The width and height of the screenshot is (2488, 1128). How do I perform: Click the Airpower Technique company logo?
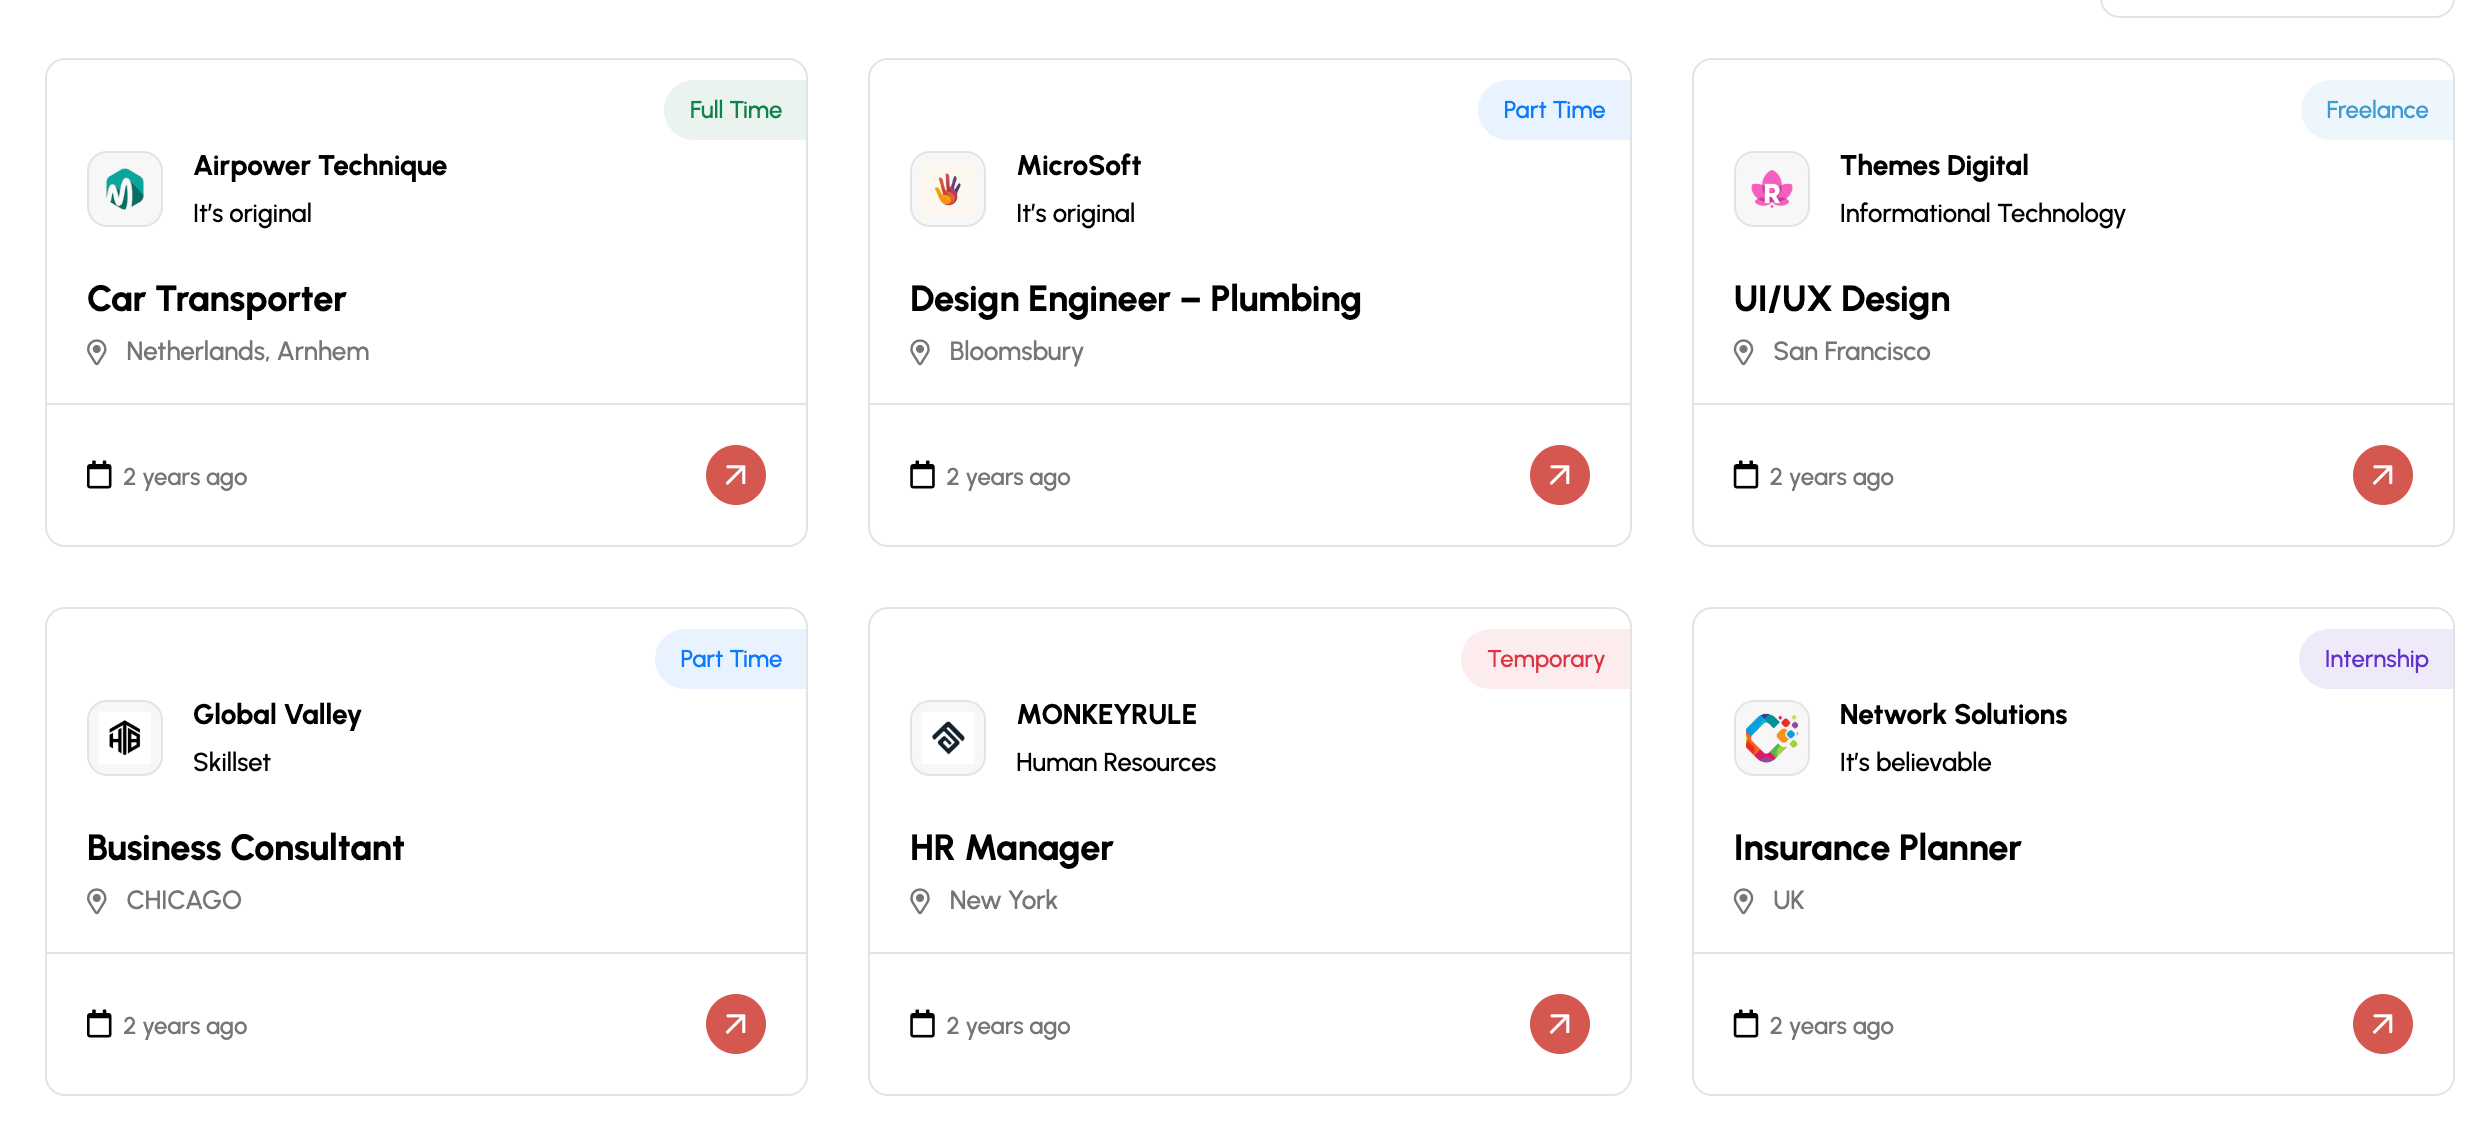pos(125,189)
